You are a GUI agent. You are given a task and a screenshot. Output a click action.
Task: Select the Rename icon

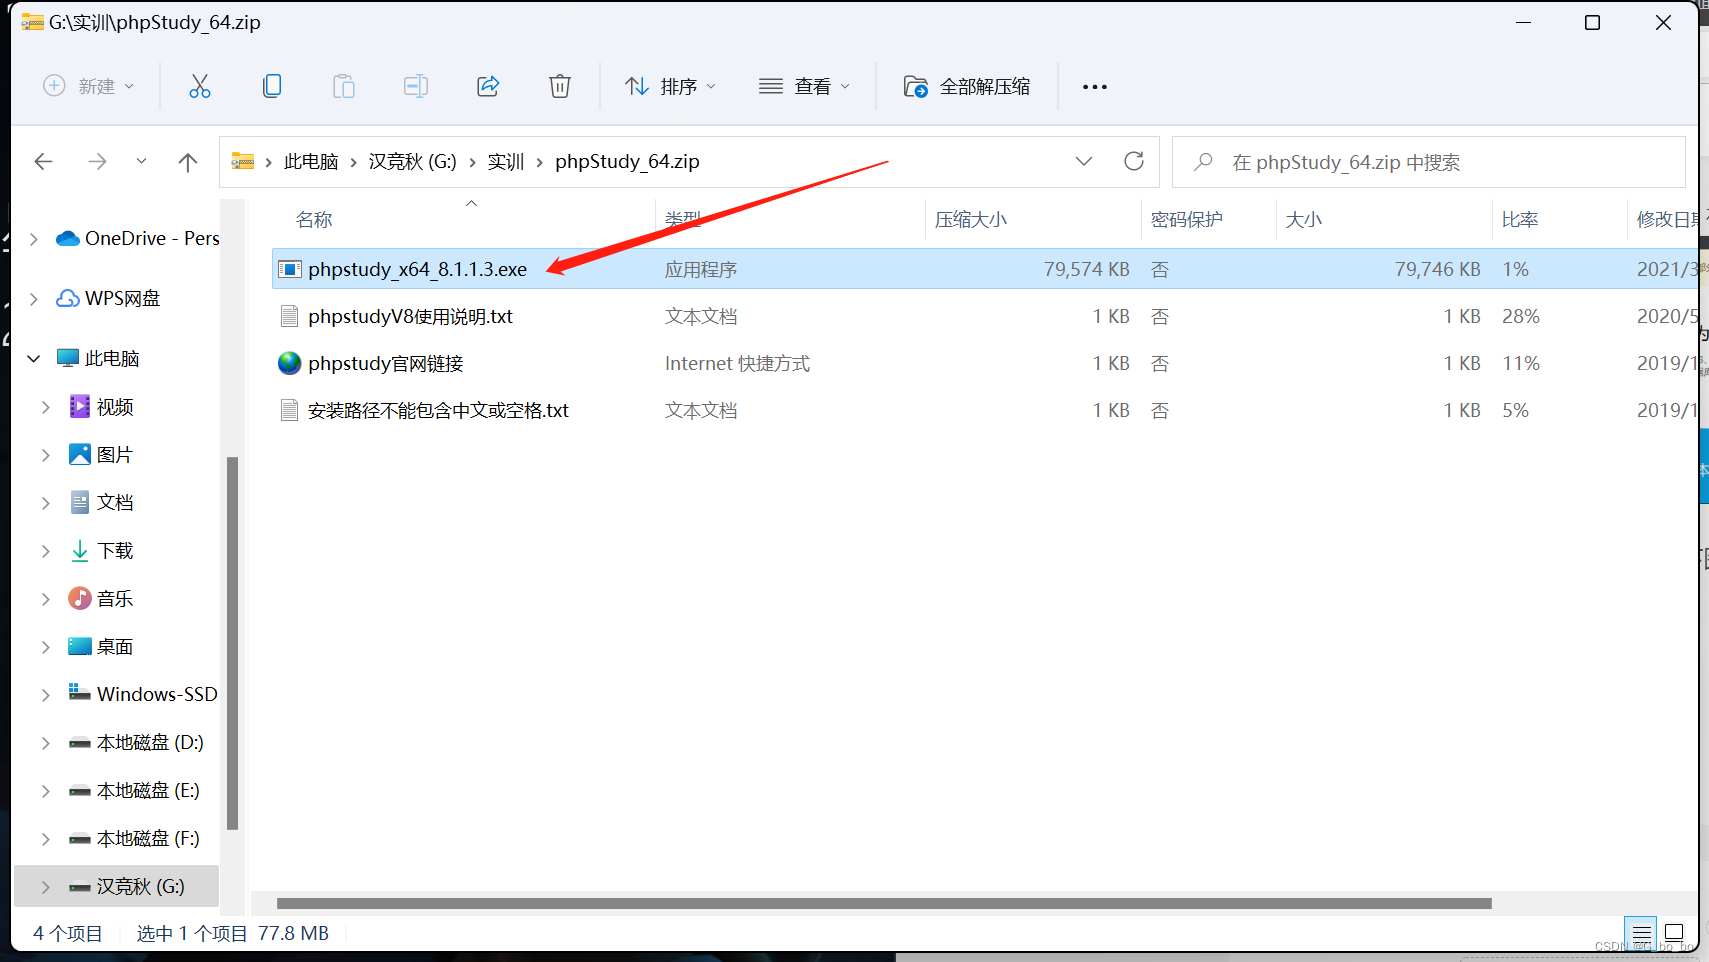tap(416, 86)
